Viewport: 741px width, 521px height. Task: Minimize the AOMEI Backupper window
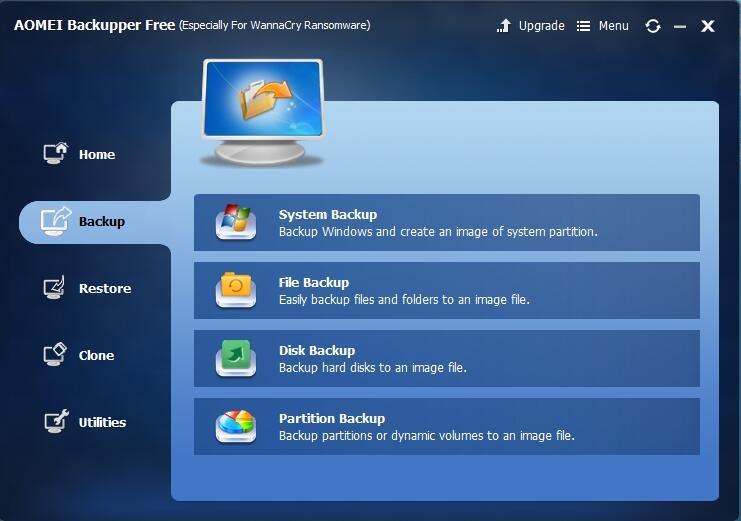coord(680,26)
